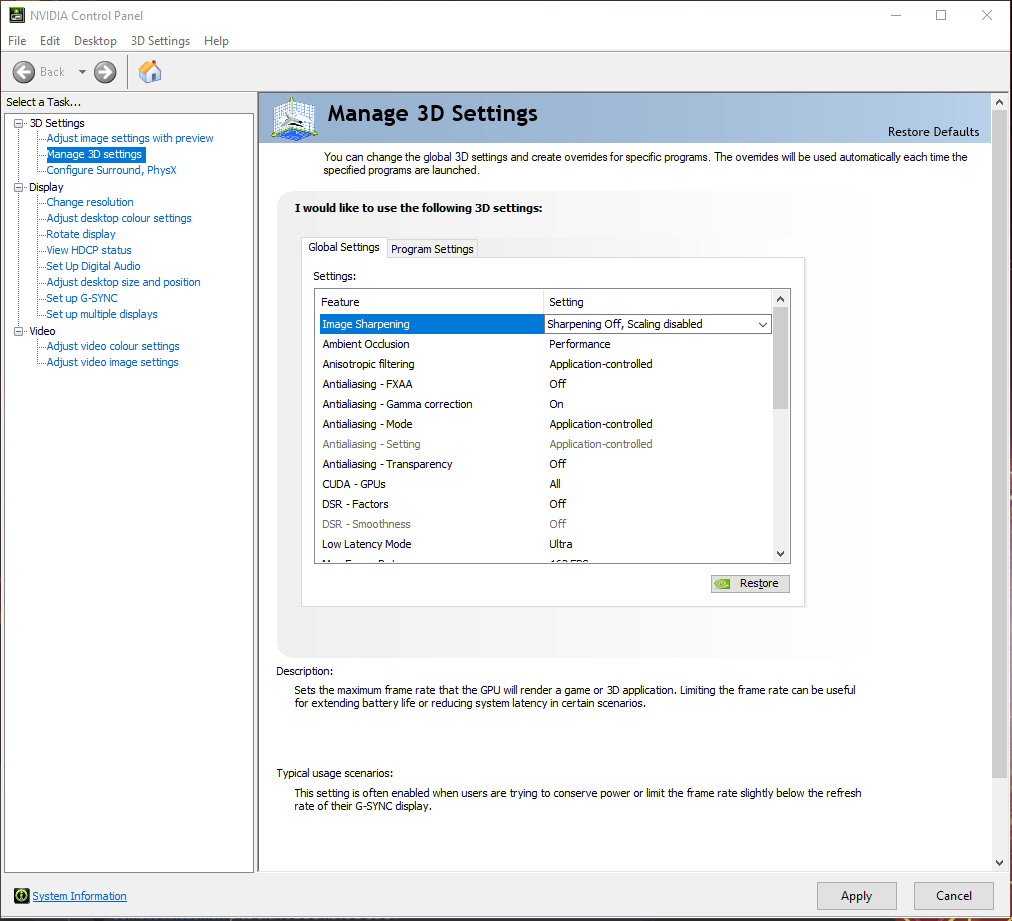Open the 3D Settings menu
This screenshot has width=1012, height=921.
(x=160, y=41)
